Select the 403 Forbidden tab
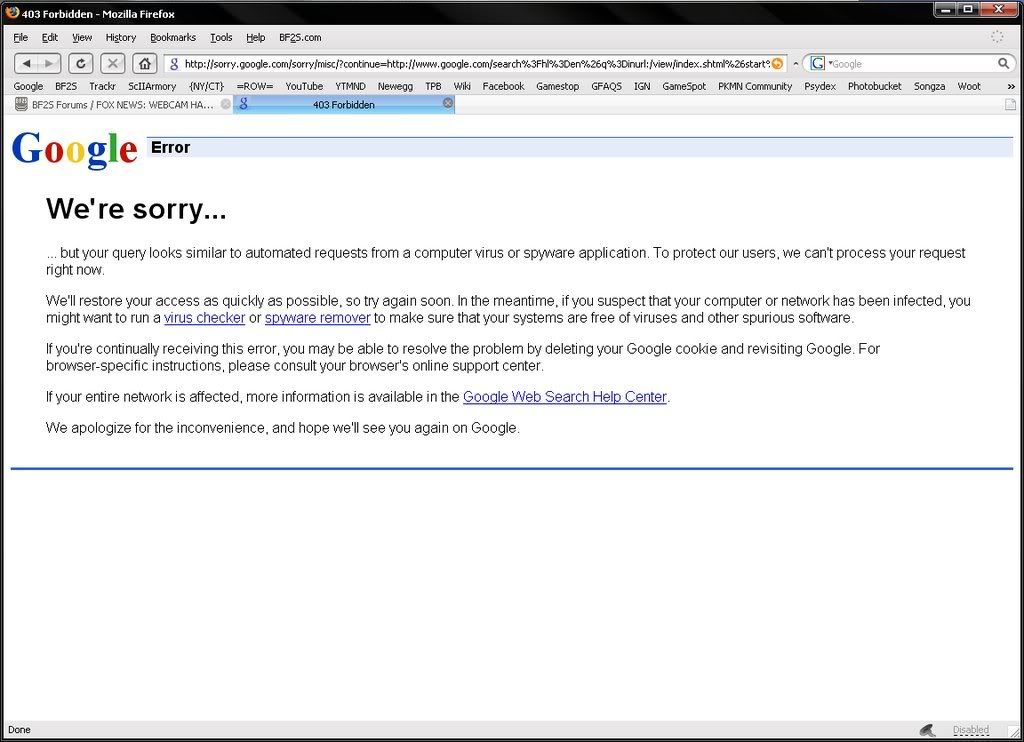 point(344,105)
